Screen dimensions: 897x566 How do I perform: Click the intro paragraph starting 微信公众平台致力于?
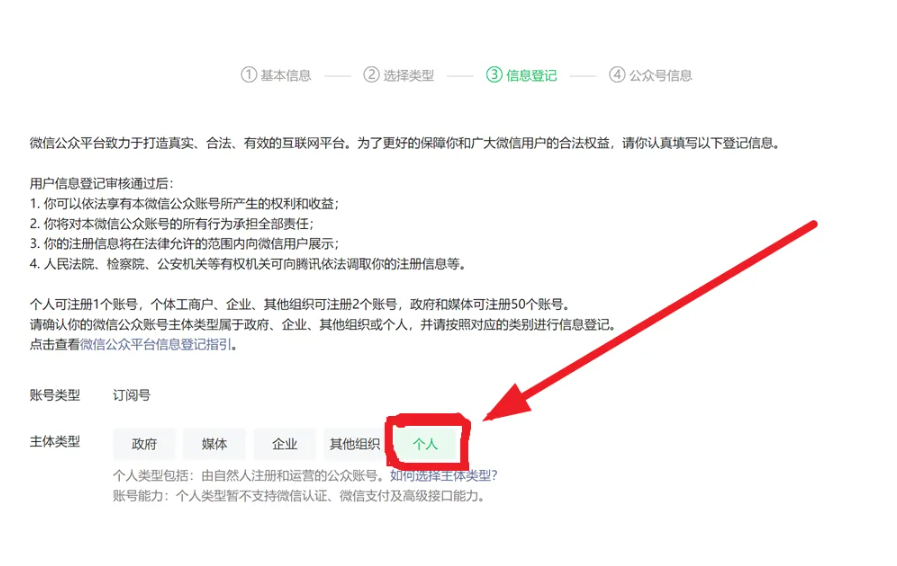coord(404,143)
